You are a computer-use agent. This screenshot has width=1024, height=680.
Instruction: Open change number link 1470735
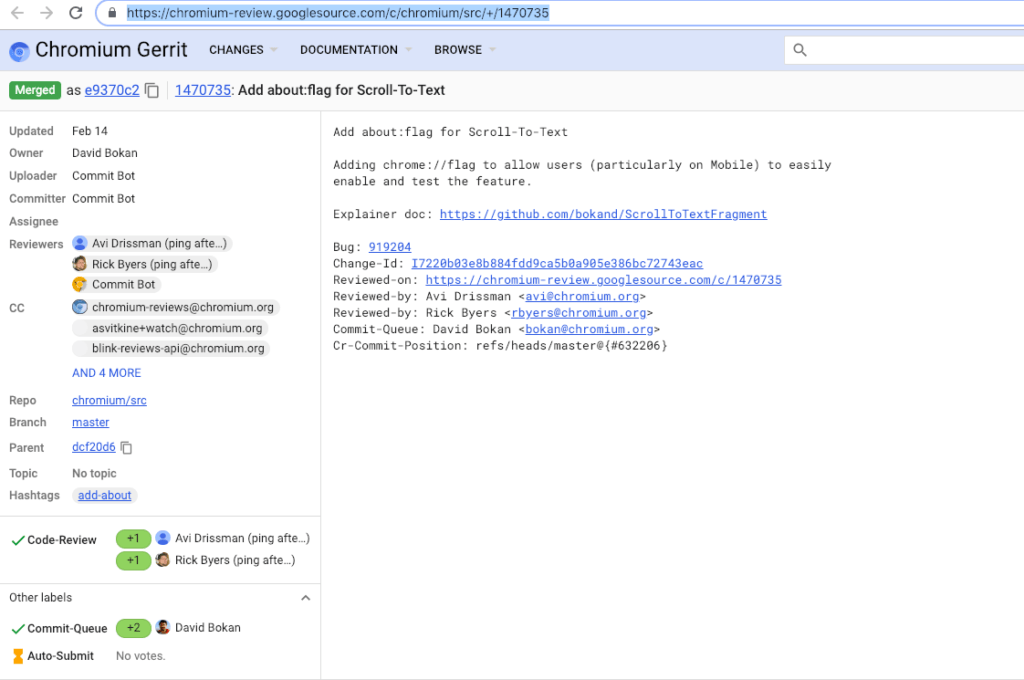[x=202, y=90]
